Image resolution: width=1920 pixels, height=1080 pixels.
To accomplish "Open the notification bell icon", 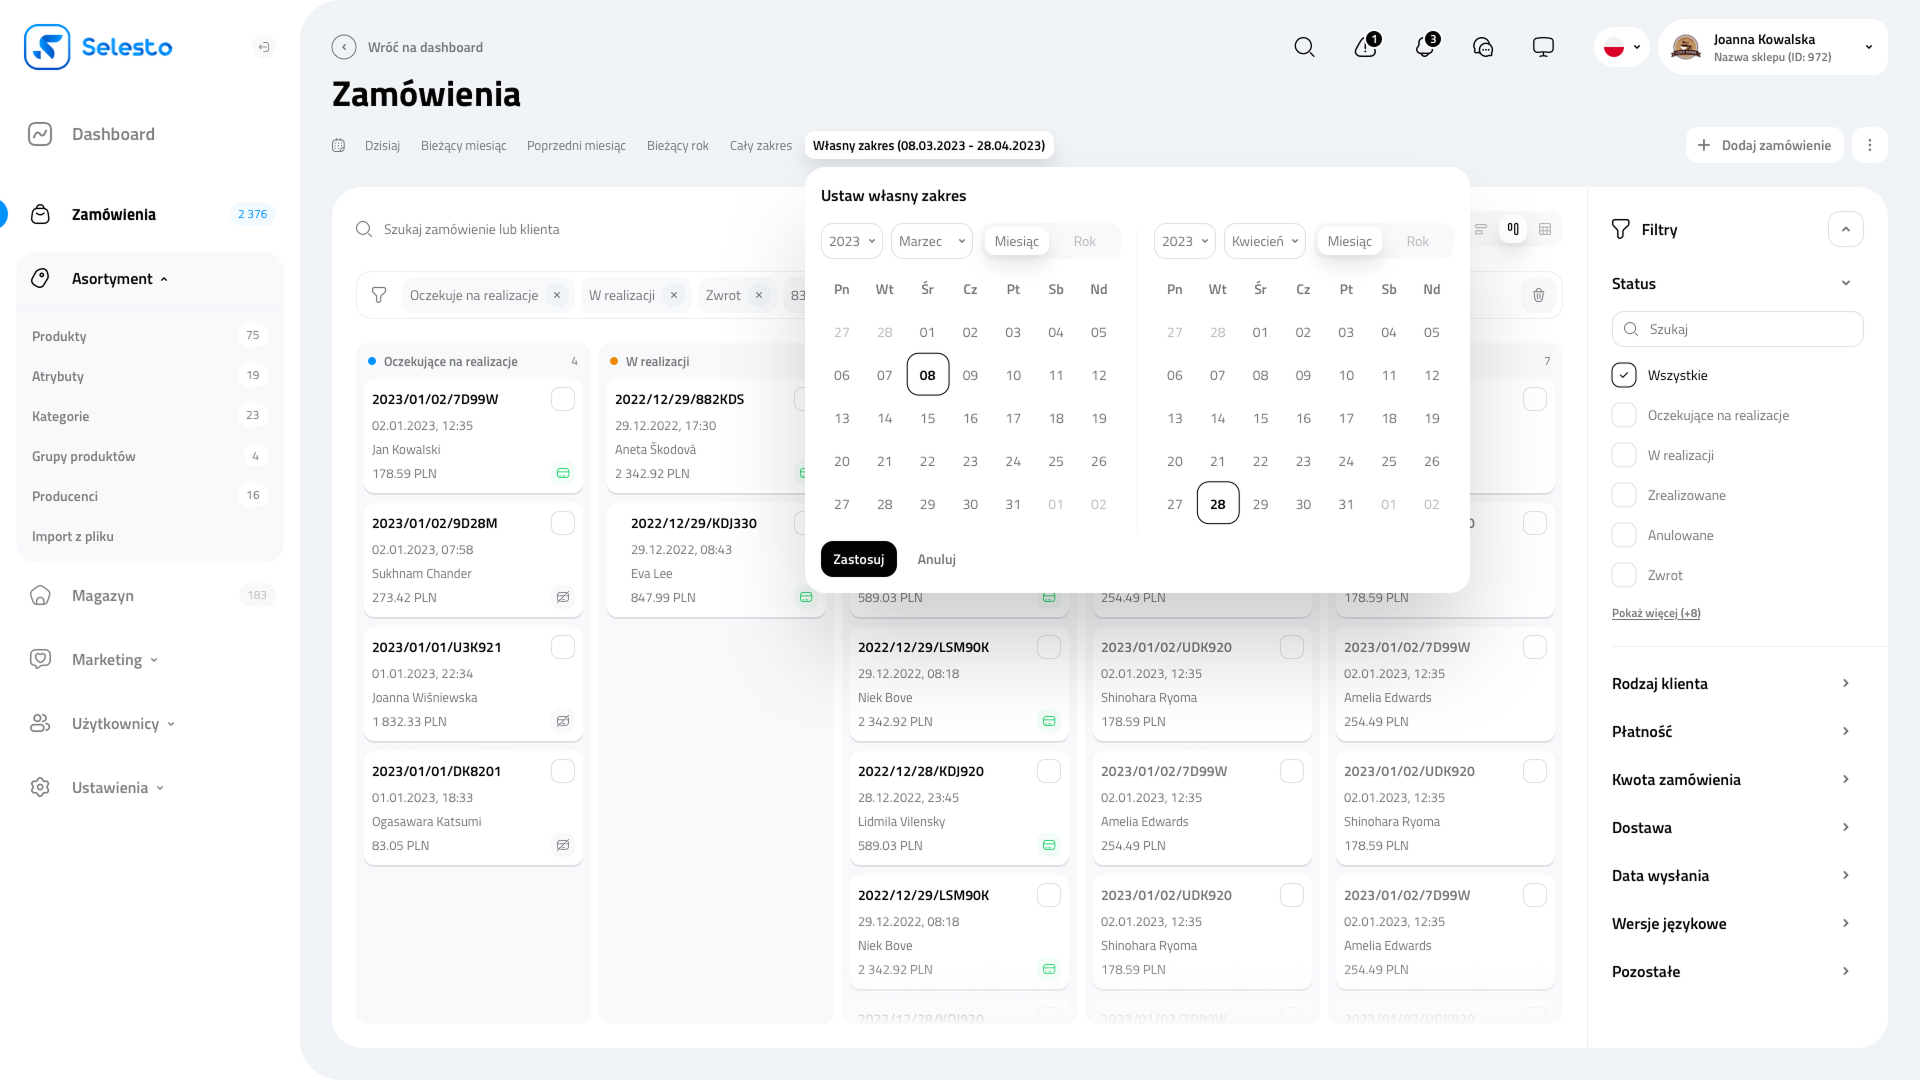I will pos(1425,47).
